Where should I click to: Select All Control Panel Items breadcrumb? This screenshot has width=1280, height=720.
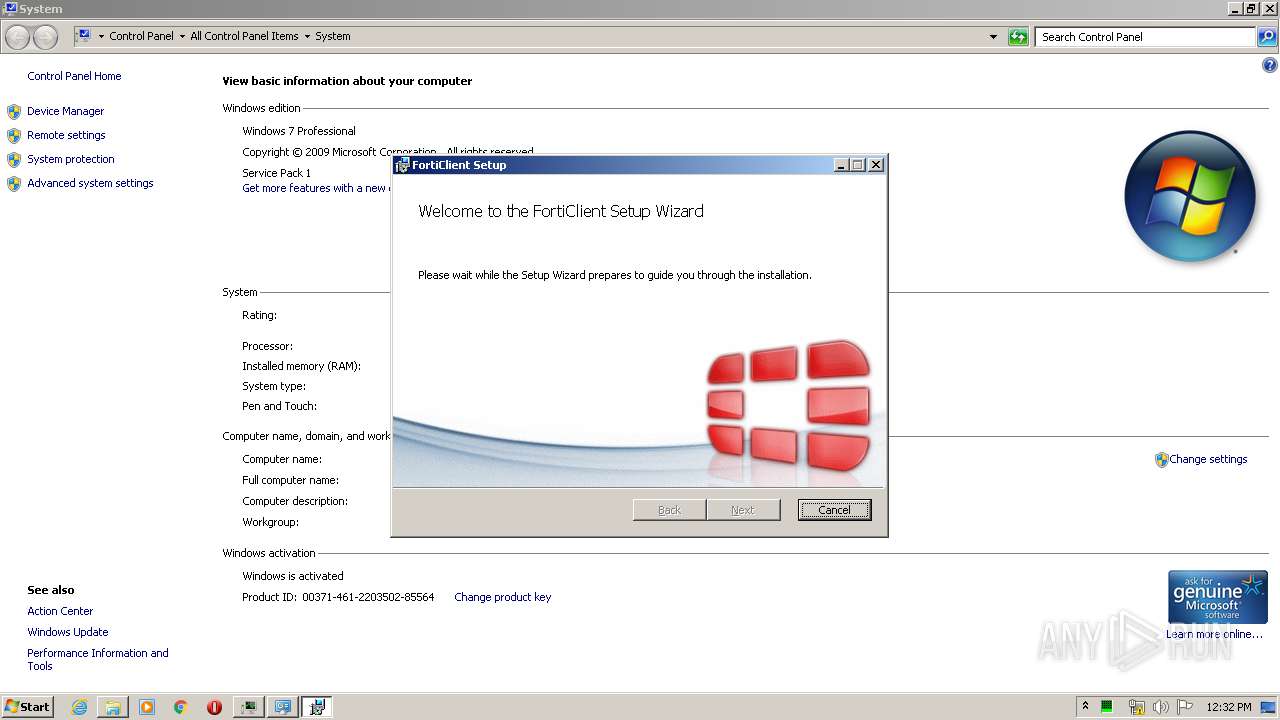pyautogui.click(x=244, y=36)
